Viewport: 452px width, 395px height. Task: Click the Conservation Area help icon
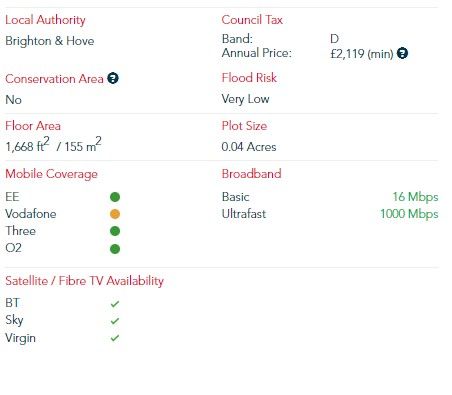point(113,78)
